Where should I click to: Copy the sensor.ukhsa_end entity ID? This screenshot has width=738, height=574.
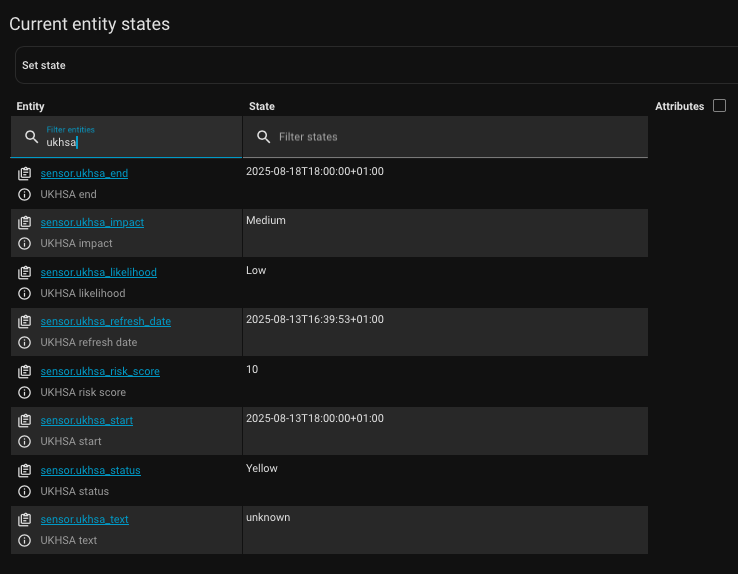(x=25, y=173)
